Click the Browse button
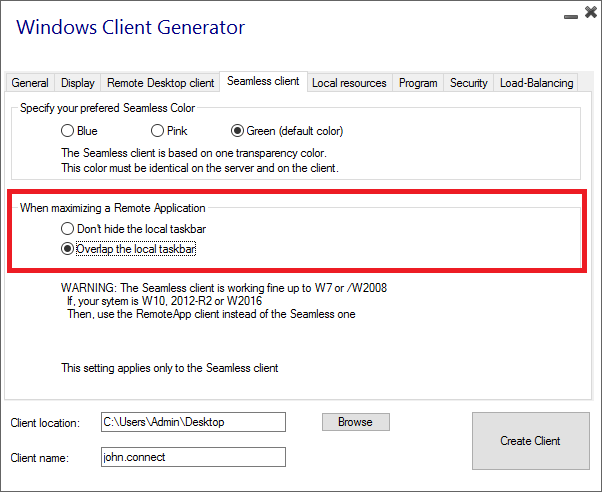Image resolution: width=602 pixels, height=492 pixels. [x=355, y=422]
